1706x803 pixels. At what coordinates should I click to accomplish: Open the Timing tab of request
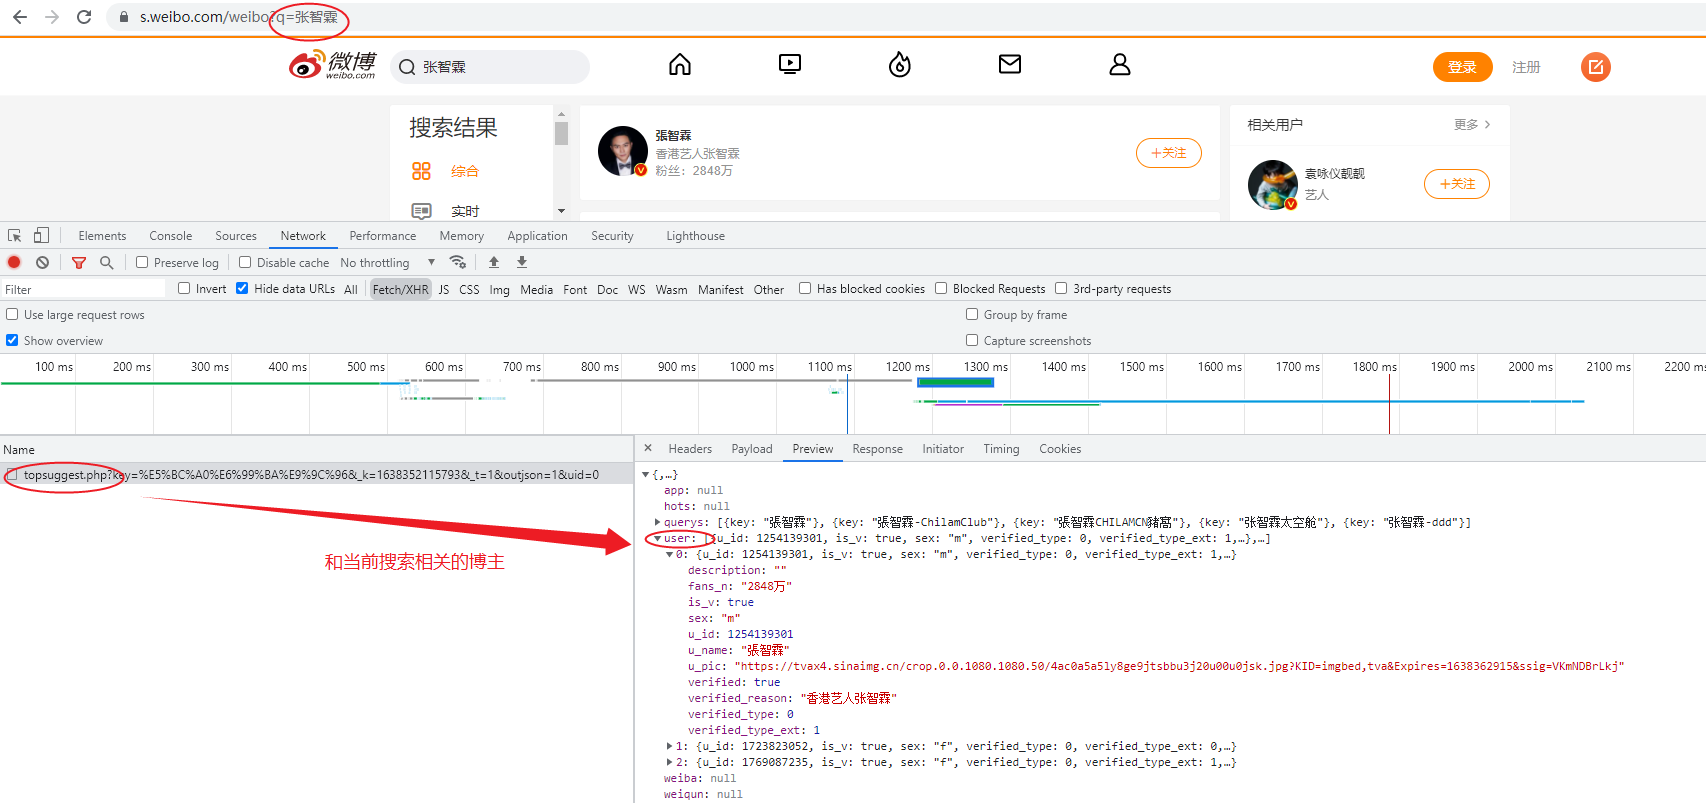[x=1001, y=449]
